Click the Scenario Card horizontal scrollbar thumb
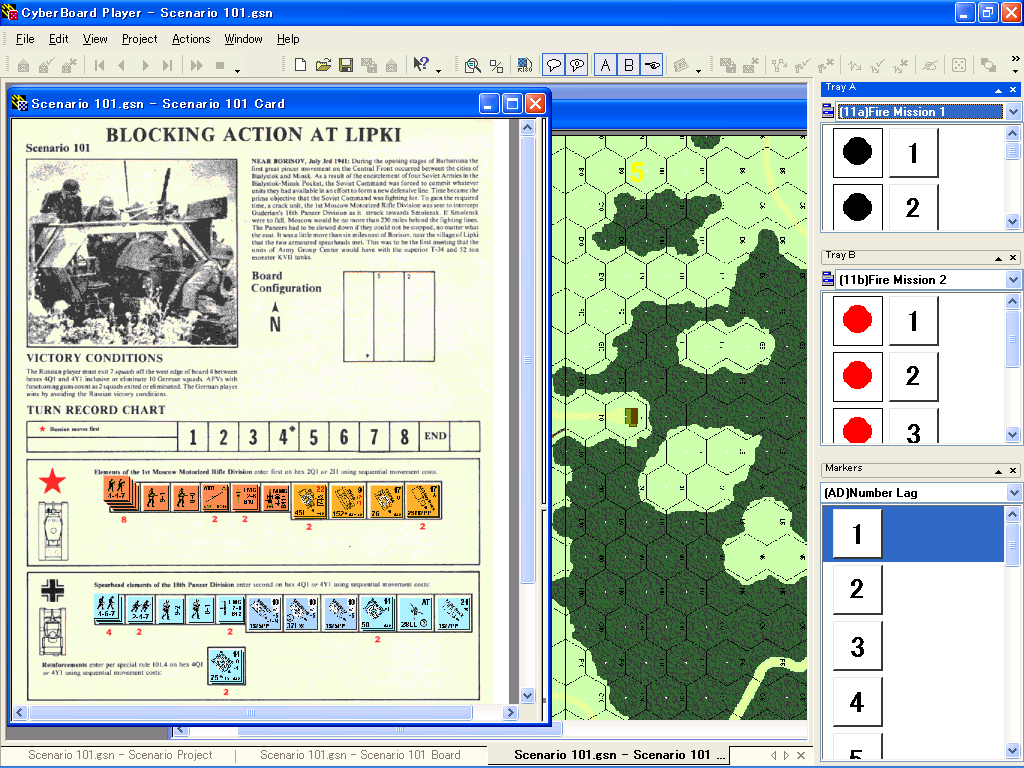This screenshot has height=768, width=1024. click(x=251, y=712)
